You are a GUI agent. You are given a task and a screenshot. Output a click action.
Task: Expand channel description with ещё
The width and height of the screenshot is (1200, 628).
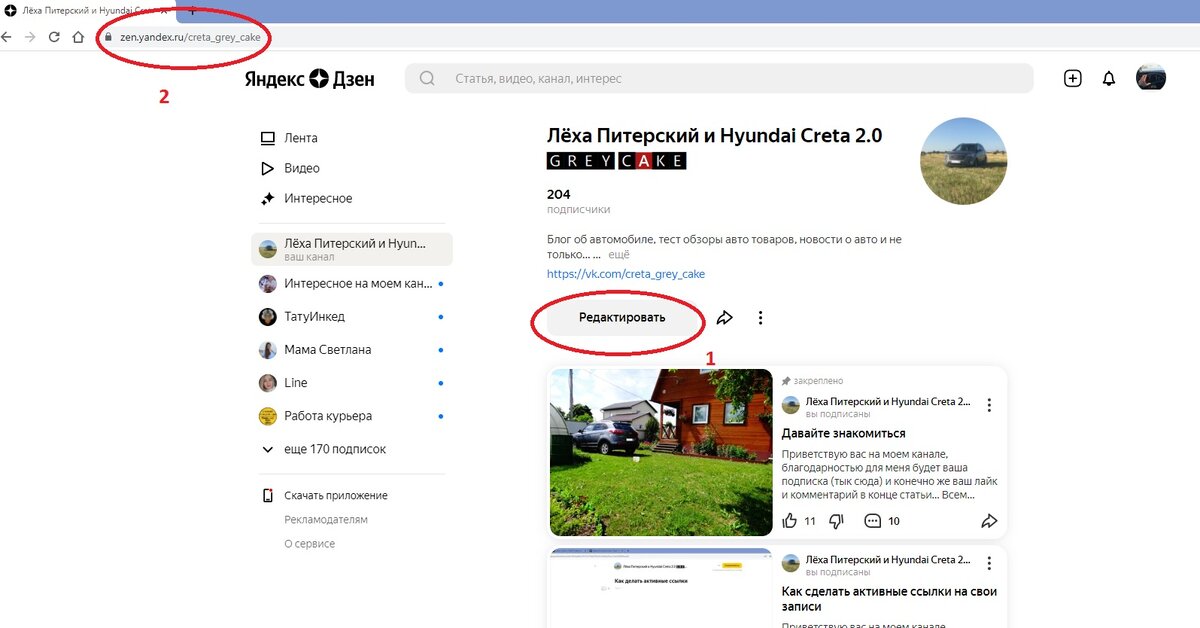[619, 255]
